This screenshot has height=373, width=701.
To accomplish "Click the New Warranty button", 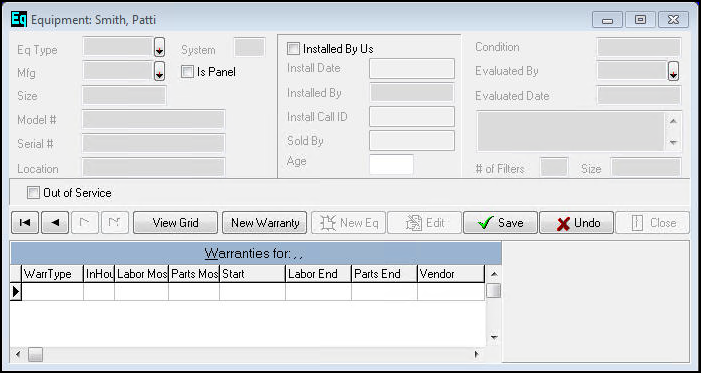I will [265, 223].
